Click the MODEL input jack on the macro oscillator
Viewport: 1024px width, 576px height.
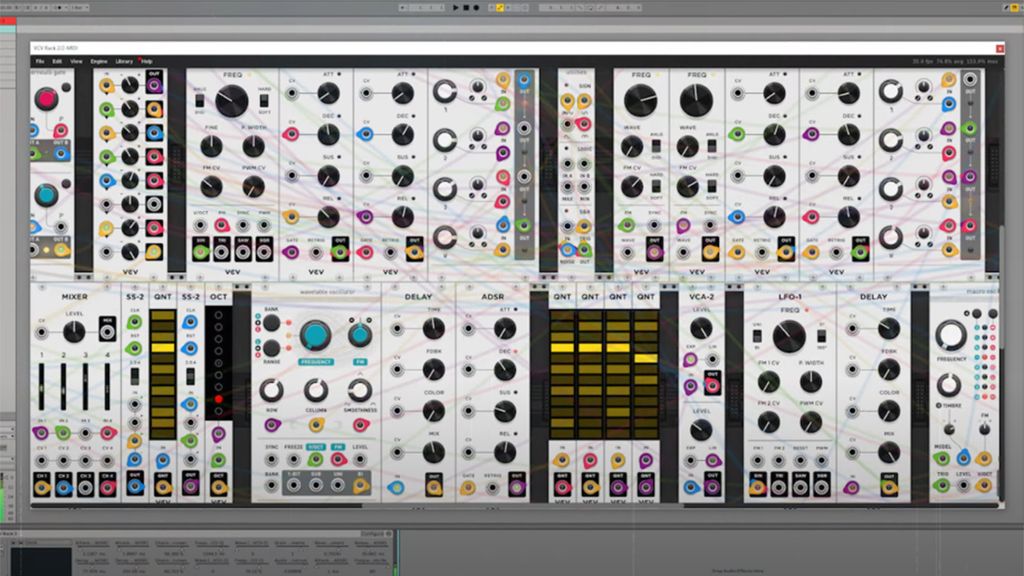click(943, 458)
